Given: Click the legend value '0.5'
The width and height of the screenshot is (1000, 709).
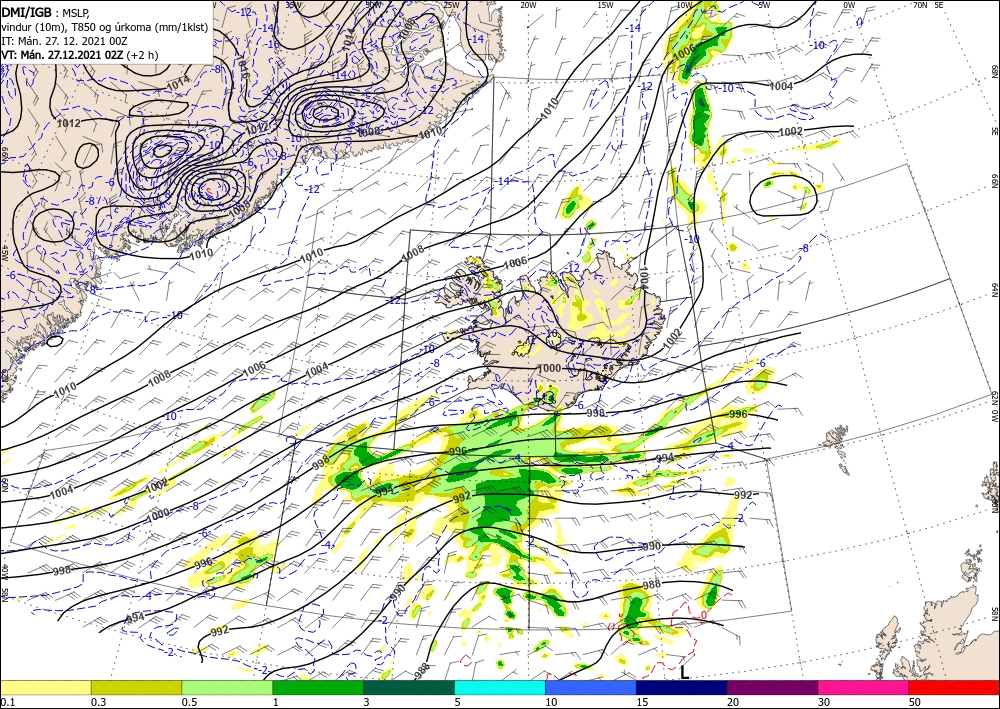Looking at the screenshot, I should click(188, 702).
